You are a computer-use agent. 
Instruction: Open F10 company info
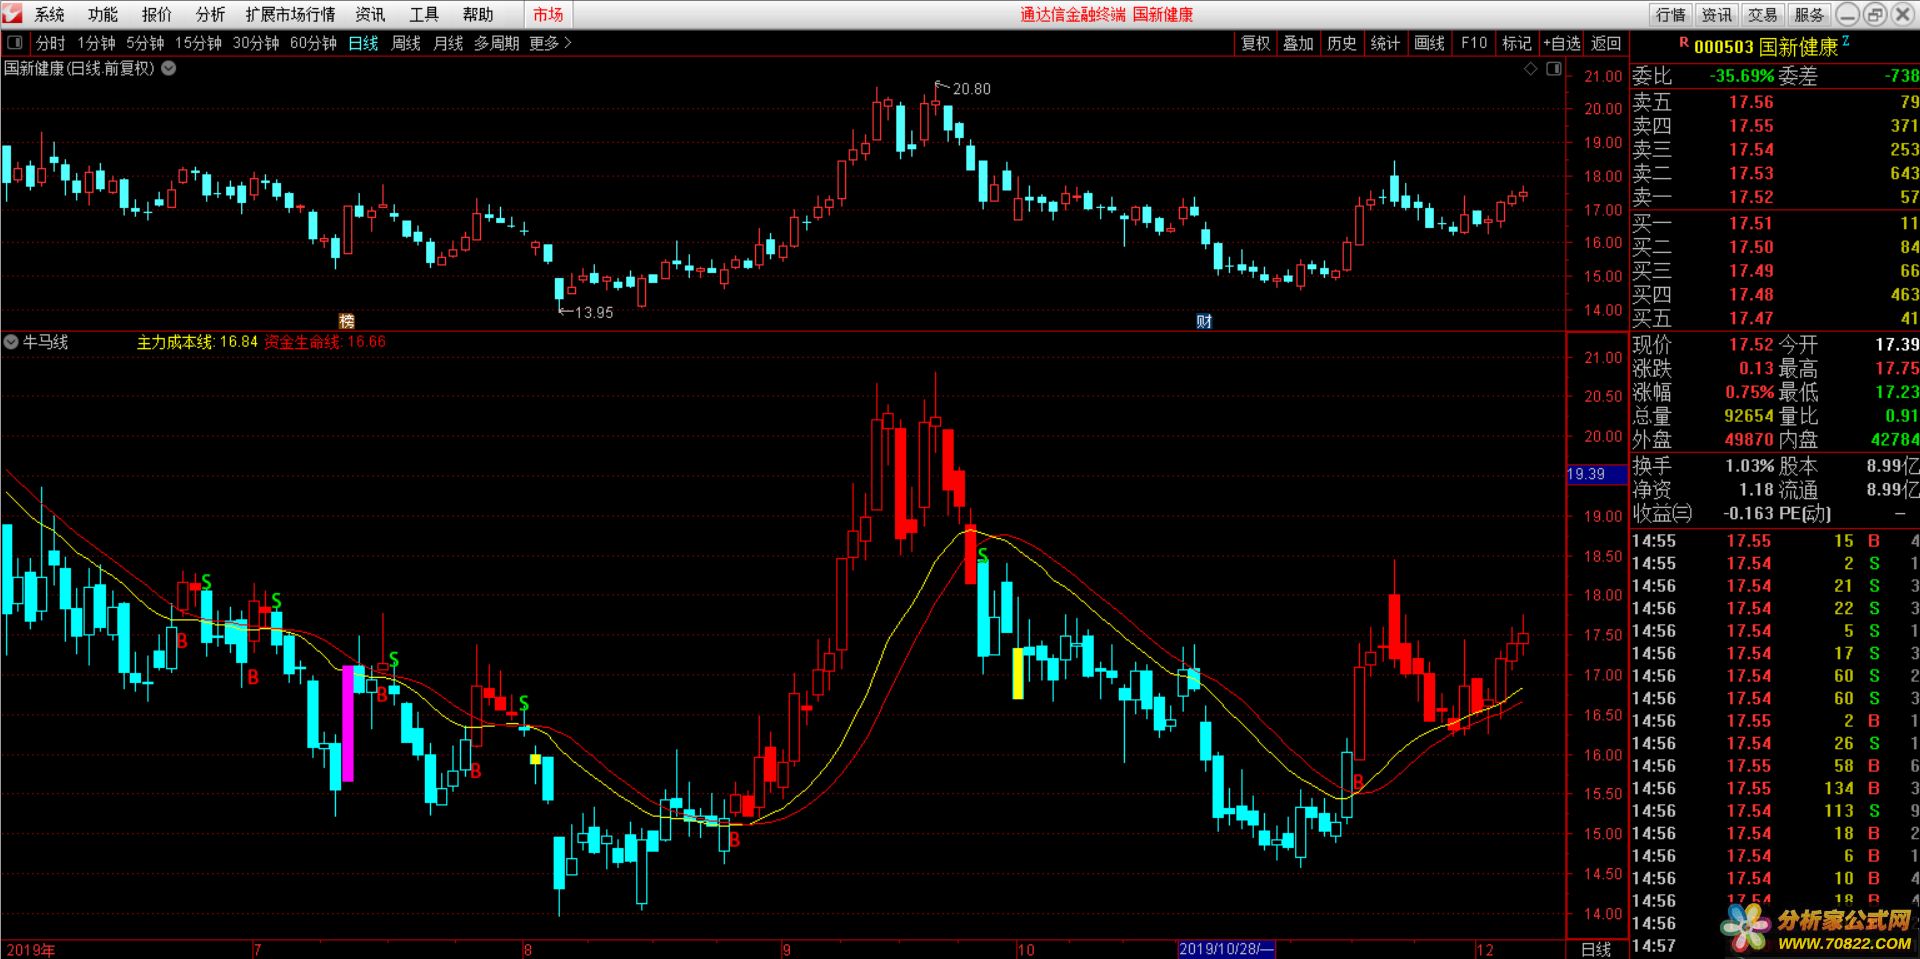1474,43
